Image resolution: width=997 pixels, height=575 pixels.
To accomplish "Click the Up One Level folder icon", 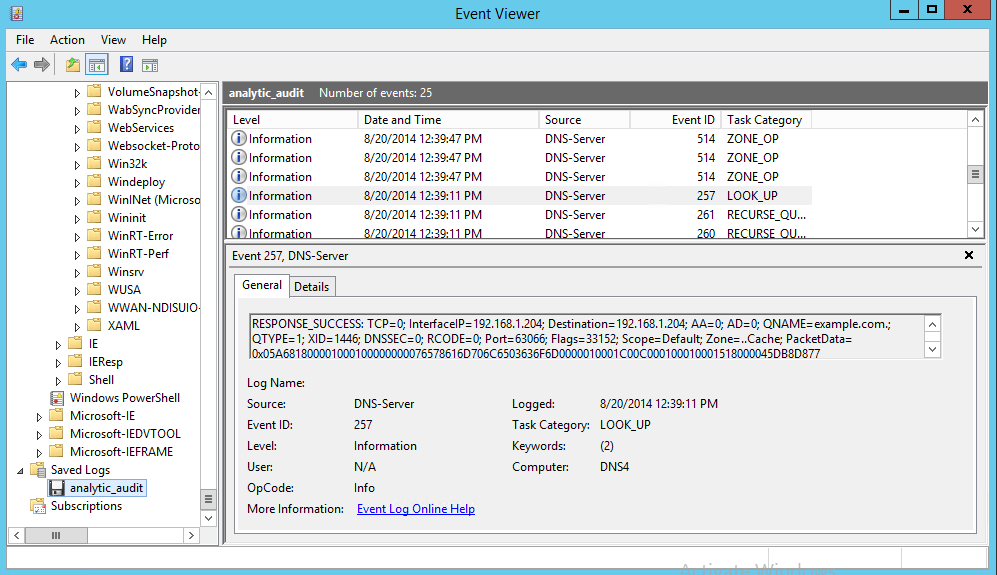I will (72, 65).
